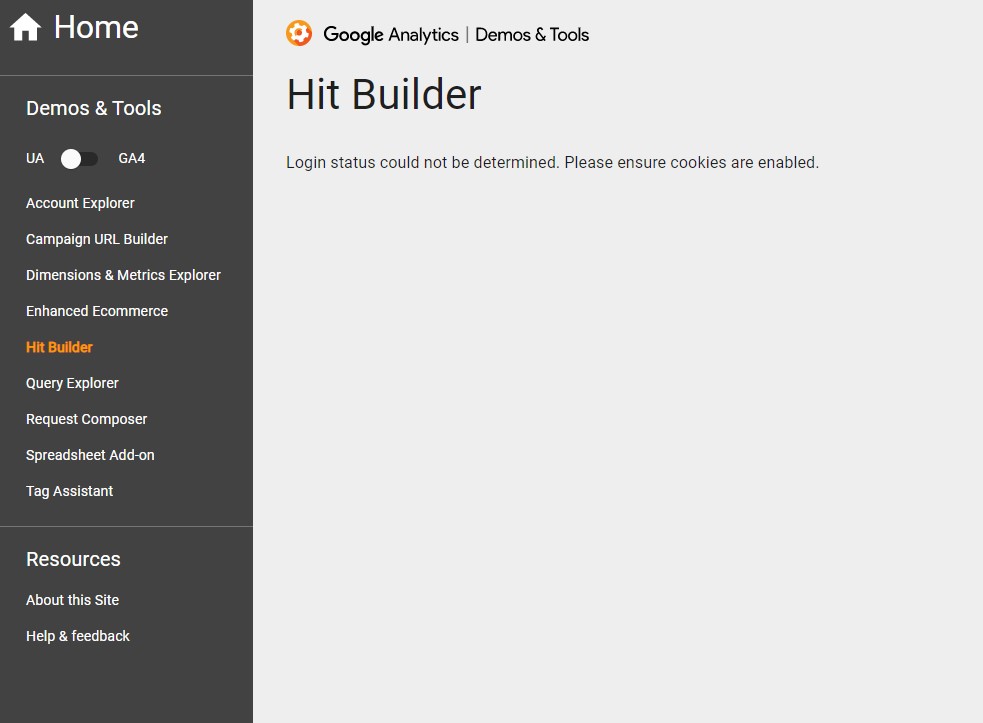Open the Query Explorer
Image resolution: width=983 pixels, height=723 pixels.
(x=72, y=383)
